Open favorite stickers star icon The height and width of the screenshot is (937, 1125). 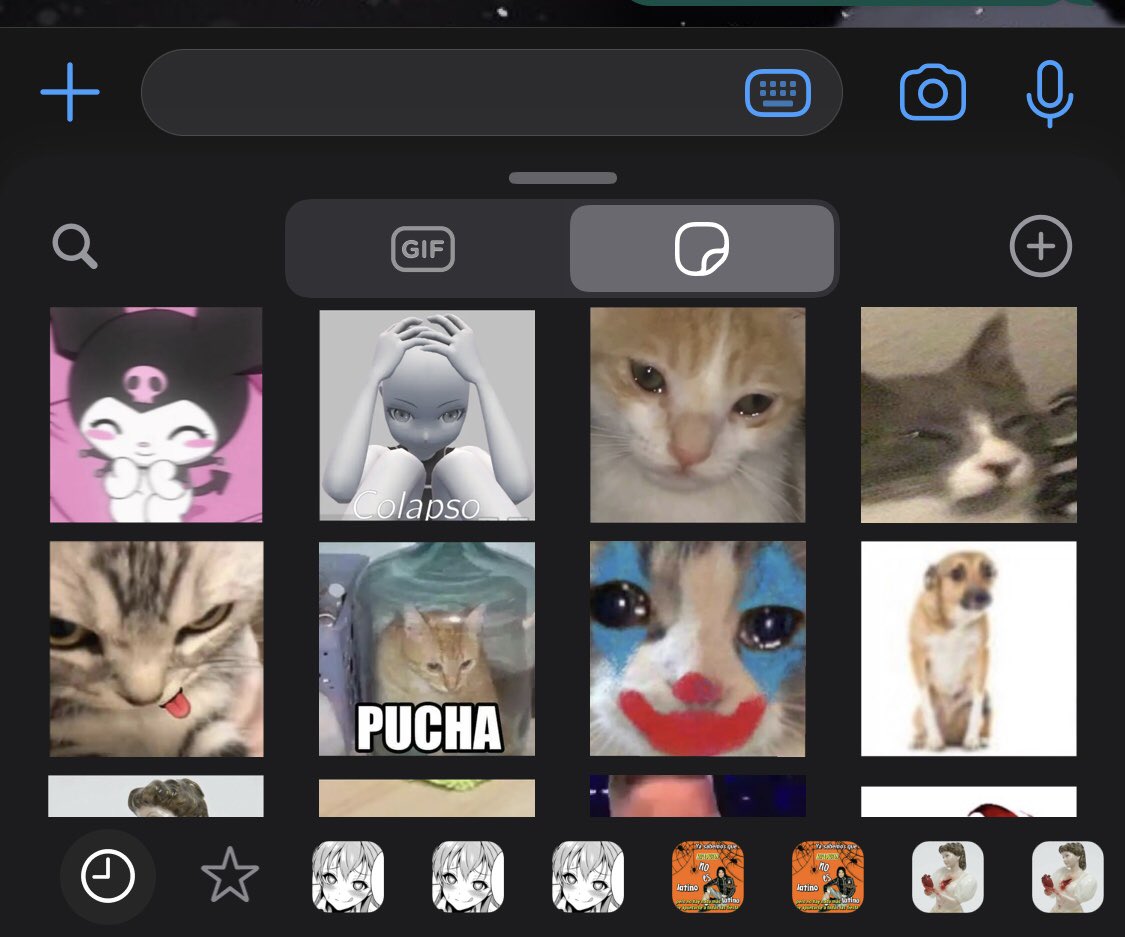[x=230, y=875]
